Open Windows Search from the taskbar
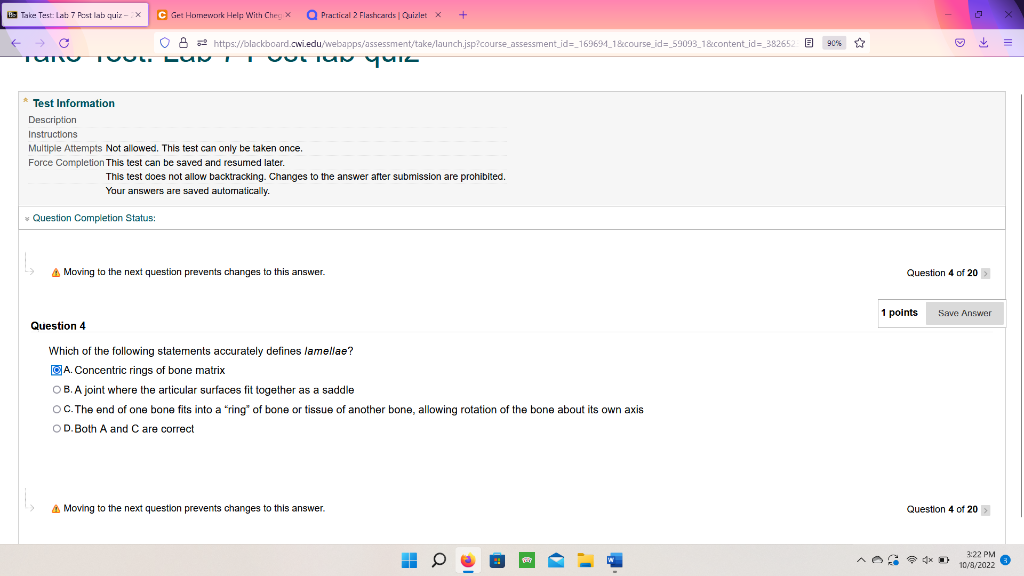This screenshot has width=1024, height=576. coord(439,560)
